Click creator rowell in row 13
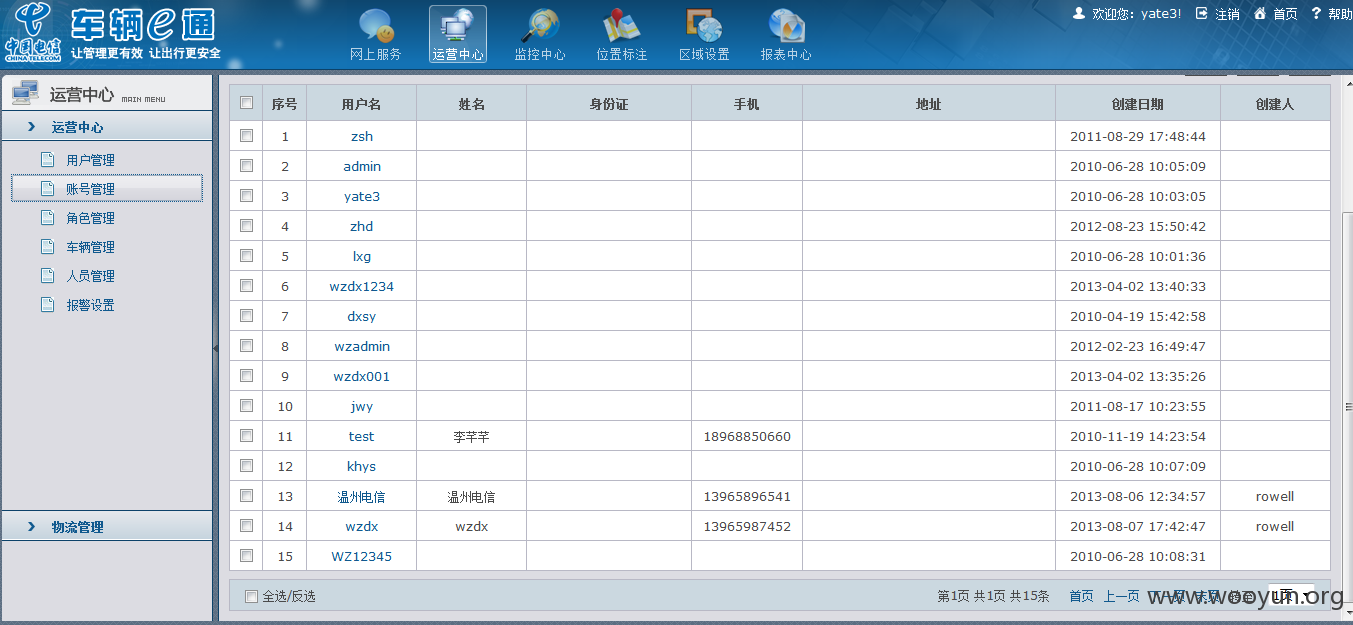Screen dimensions: 1353x625 click(1275, 496)
